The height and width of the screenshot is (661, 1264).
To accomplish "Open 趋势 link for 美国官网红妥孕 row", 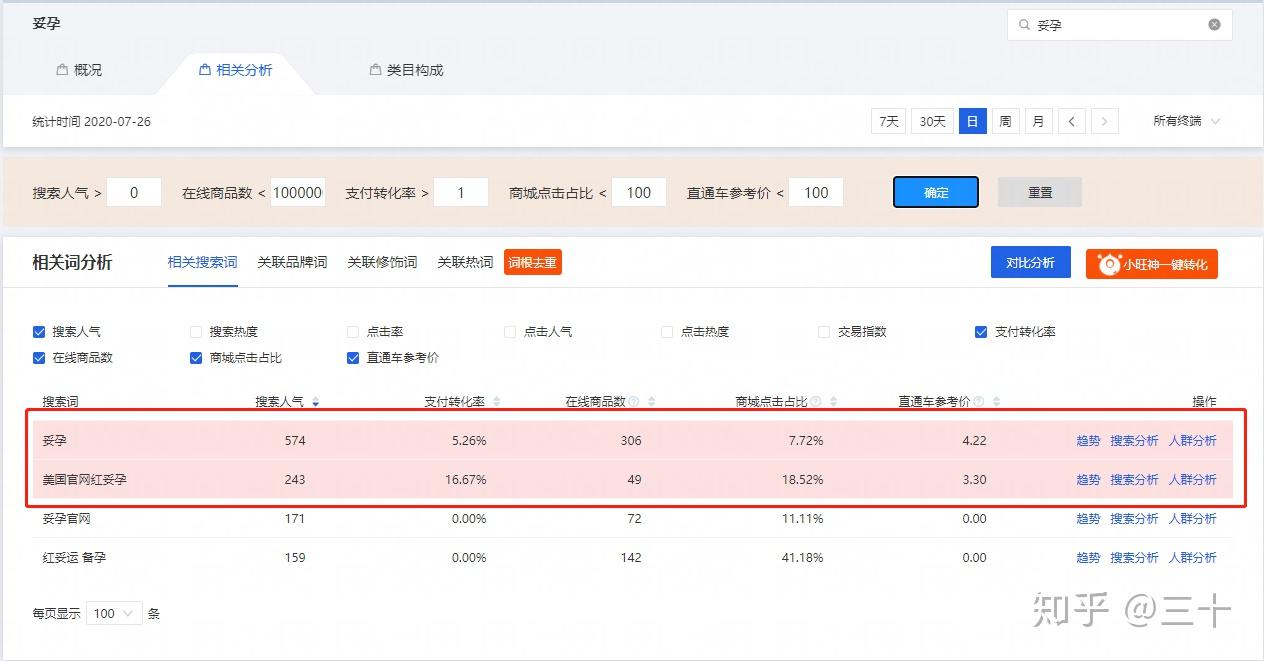I will tap(1088, 479).
